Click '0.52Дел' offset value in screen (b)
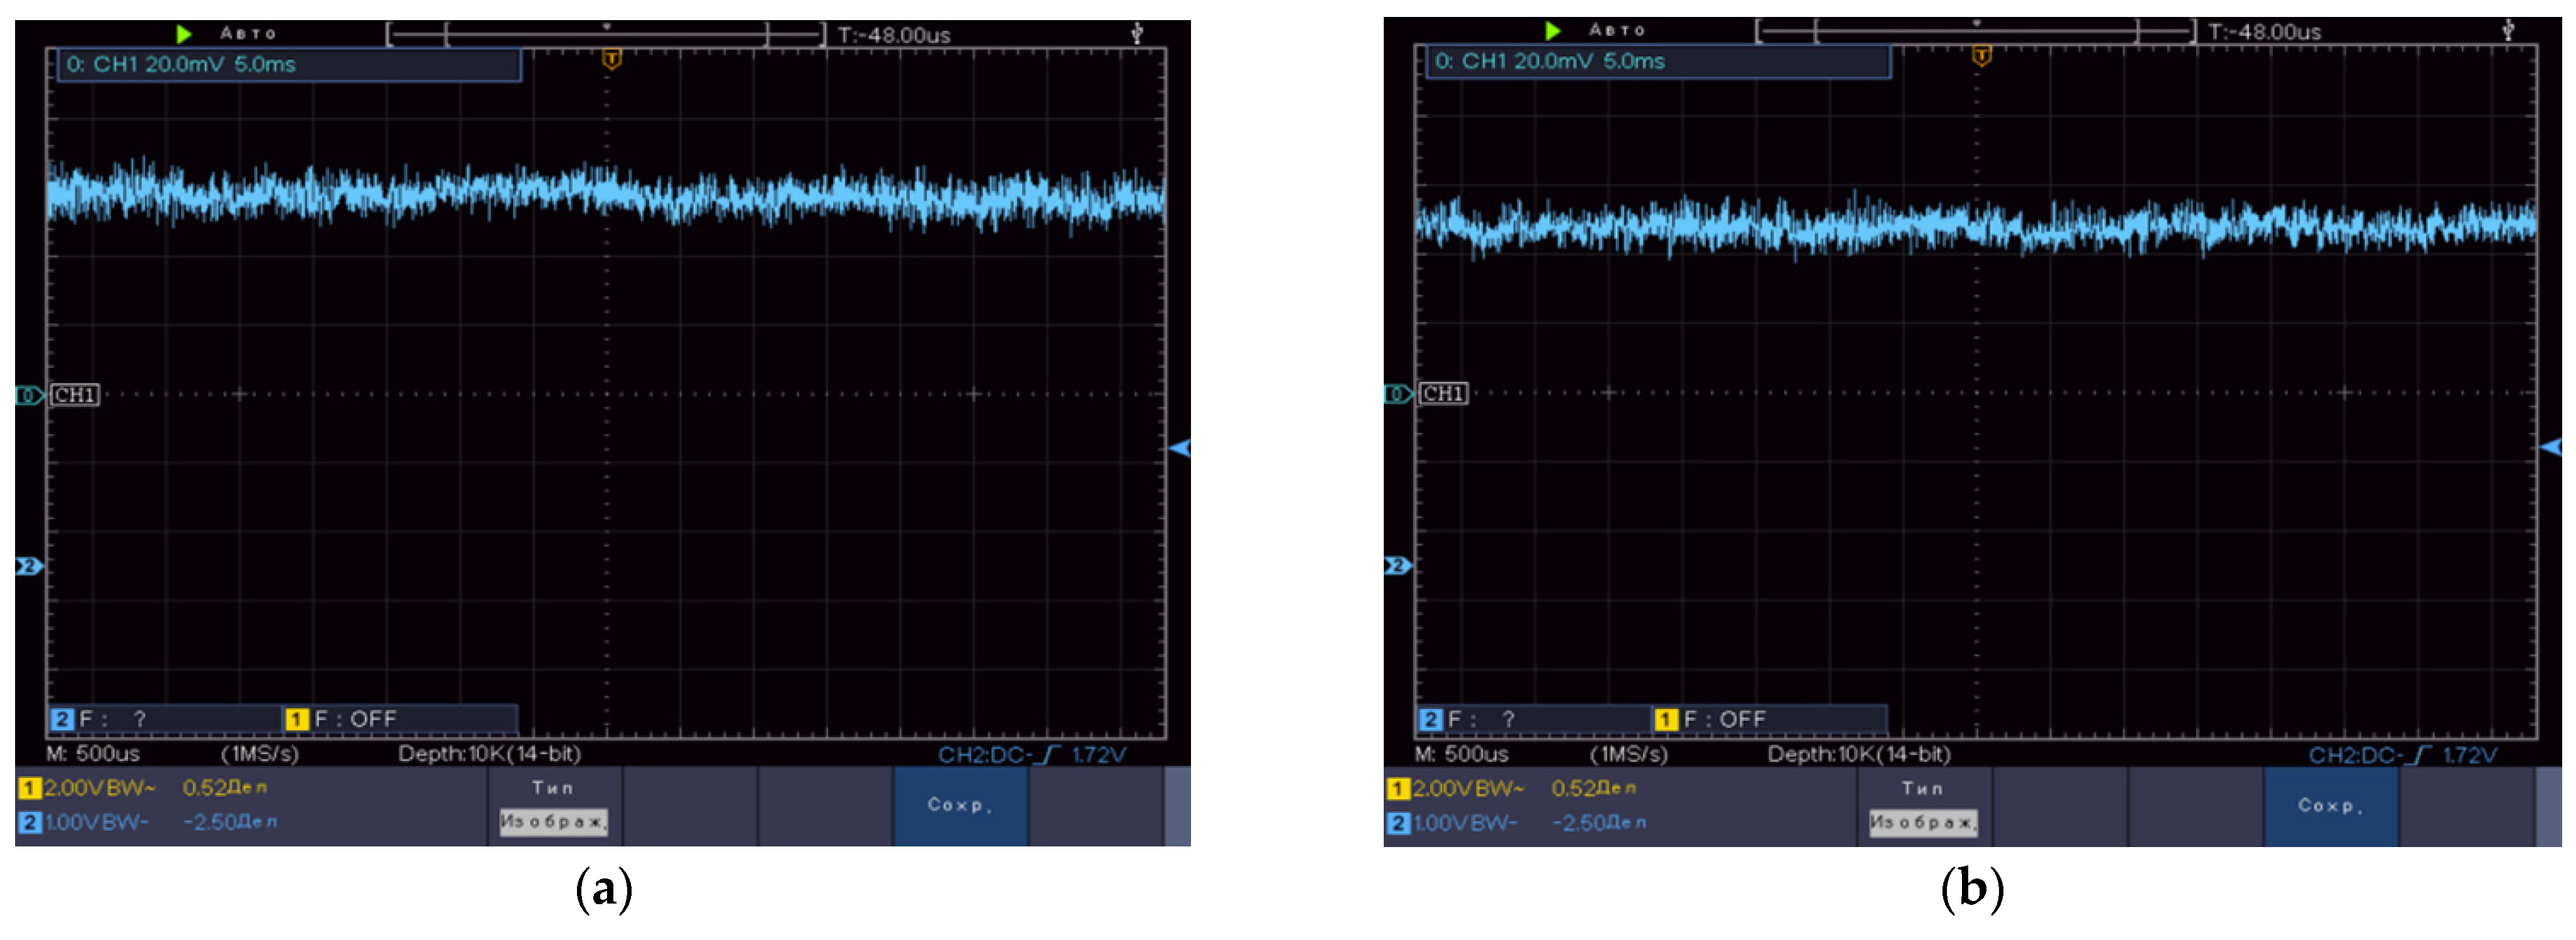 [x=1594, y=790]
